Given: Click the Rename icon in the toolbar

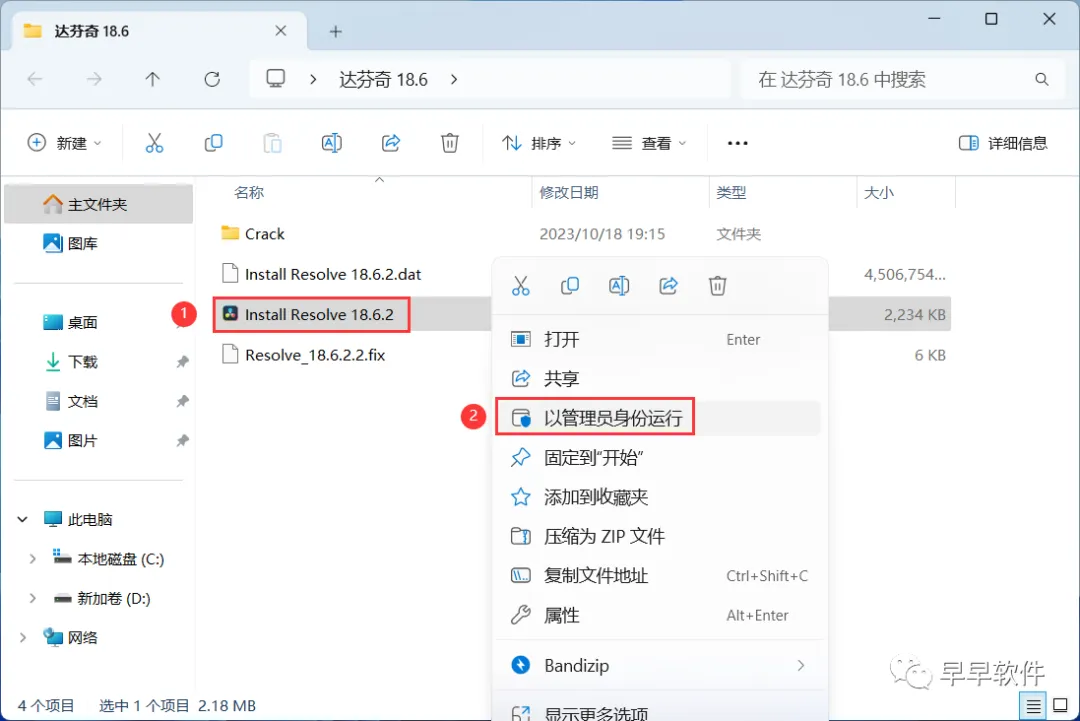Looking at the screenshot, I should (331, 143).
